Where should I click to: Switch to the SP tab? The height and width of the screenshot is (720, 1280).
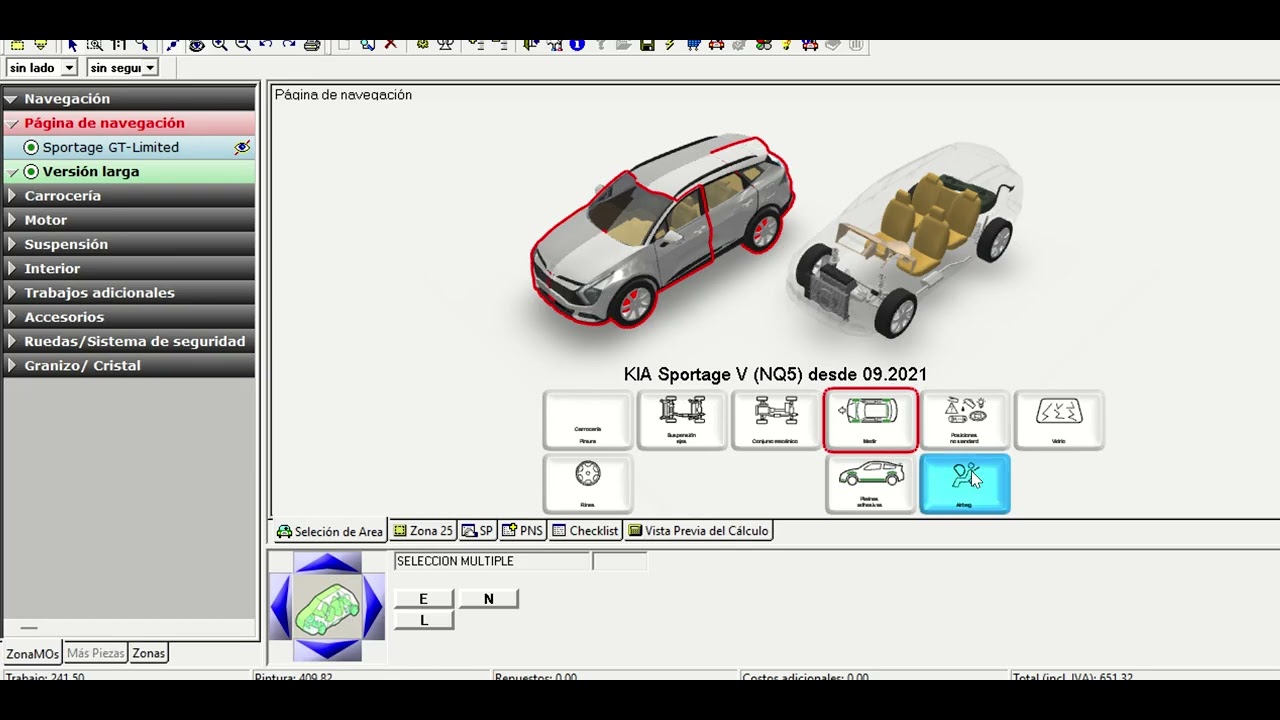coord(477,531)
